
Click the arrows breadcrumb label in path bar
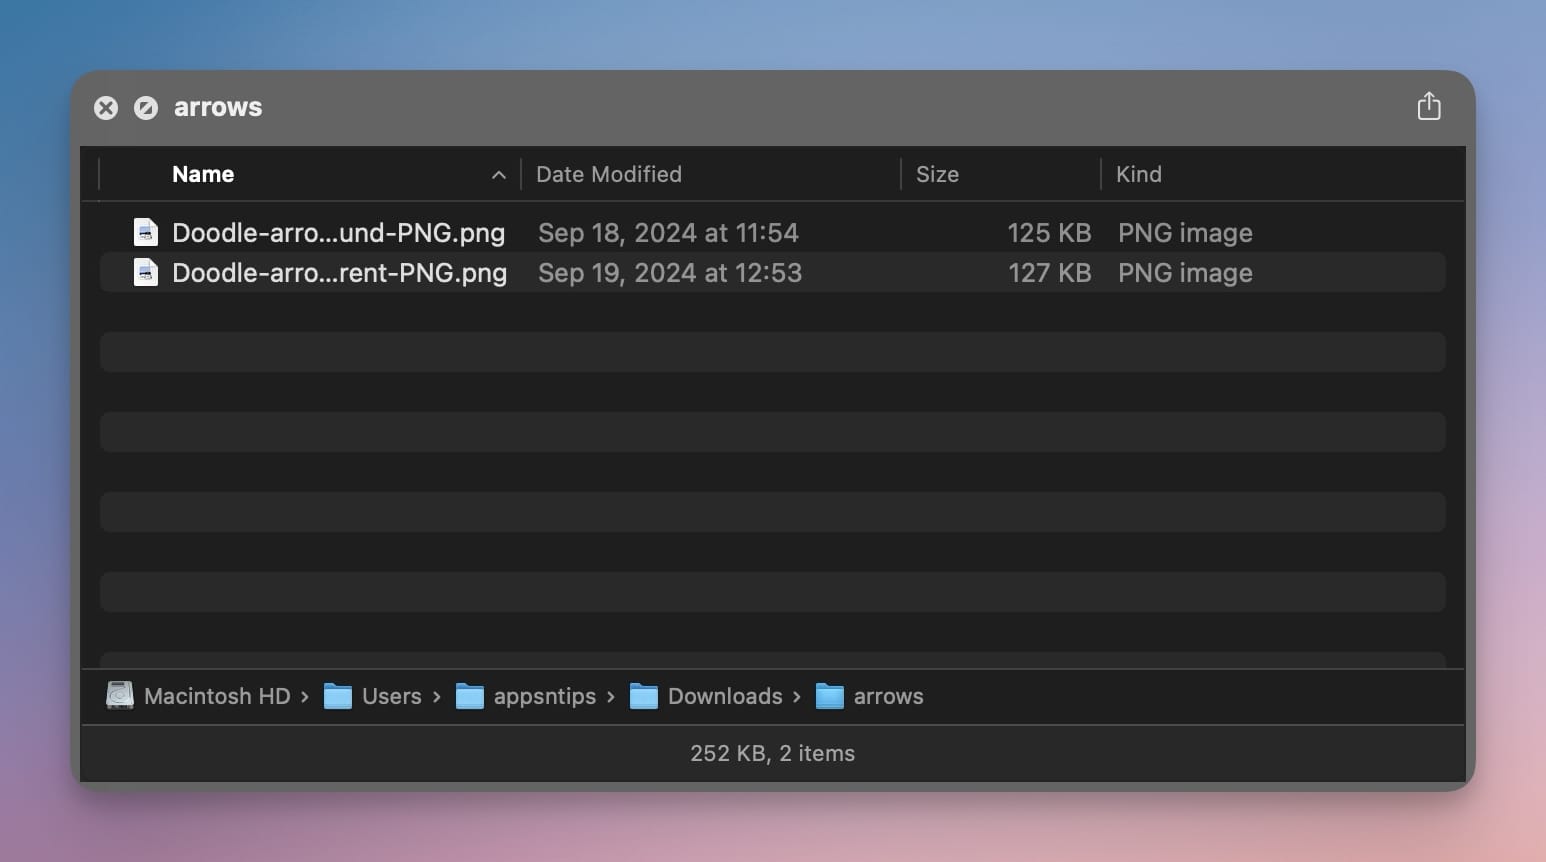pos(888,695)
